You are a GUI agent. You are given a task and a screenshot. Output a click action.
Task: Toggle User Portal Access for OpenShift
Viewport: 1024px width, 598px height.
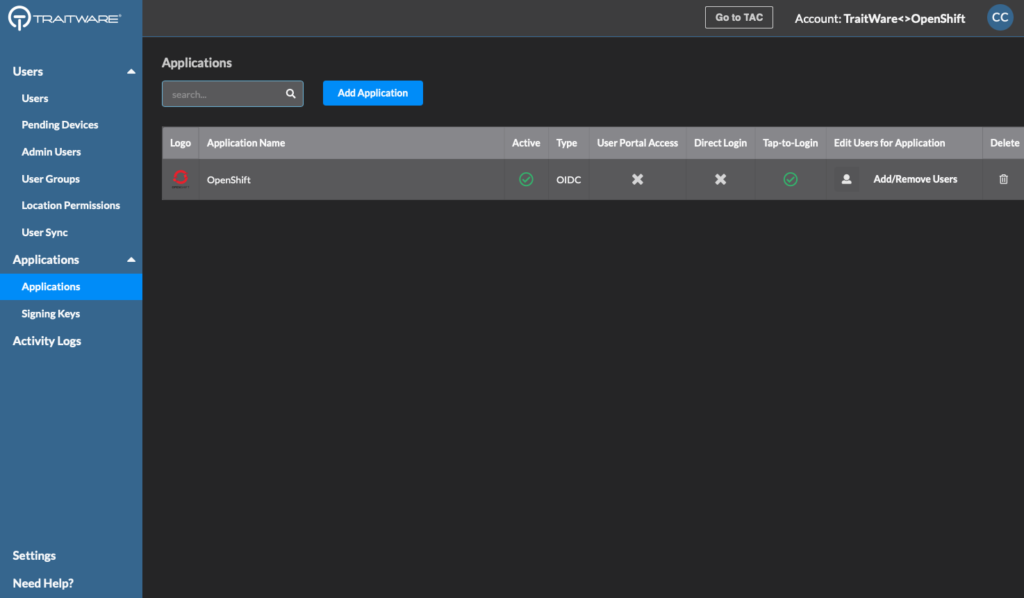[x=637, y=179]
